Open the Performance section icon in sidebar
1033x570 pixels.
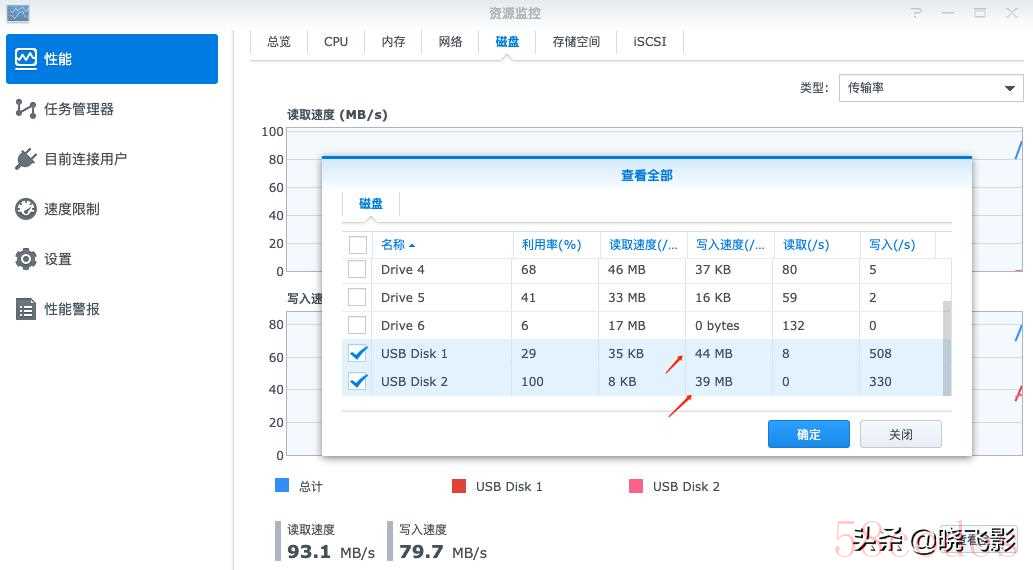[x=26, y=59]
